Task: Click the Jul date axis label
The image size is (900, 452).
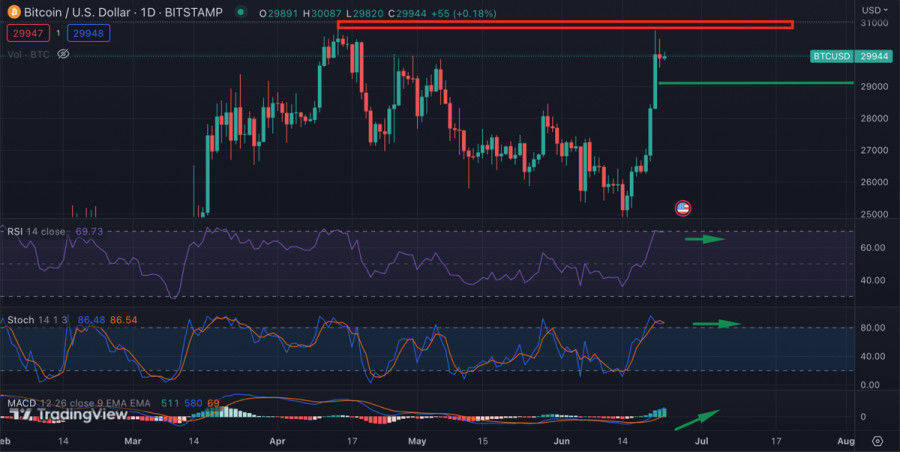Action: [x=701, y=441]
